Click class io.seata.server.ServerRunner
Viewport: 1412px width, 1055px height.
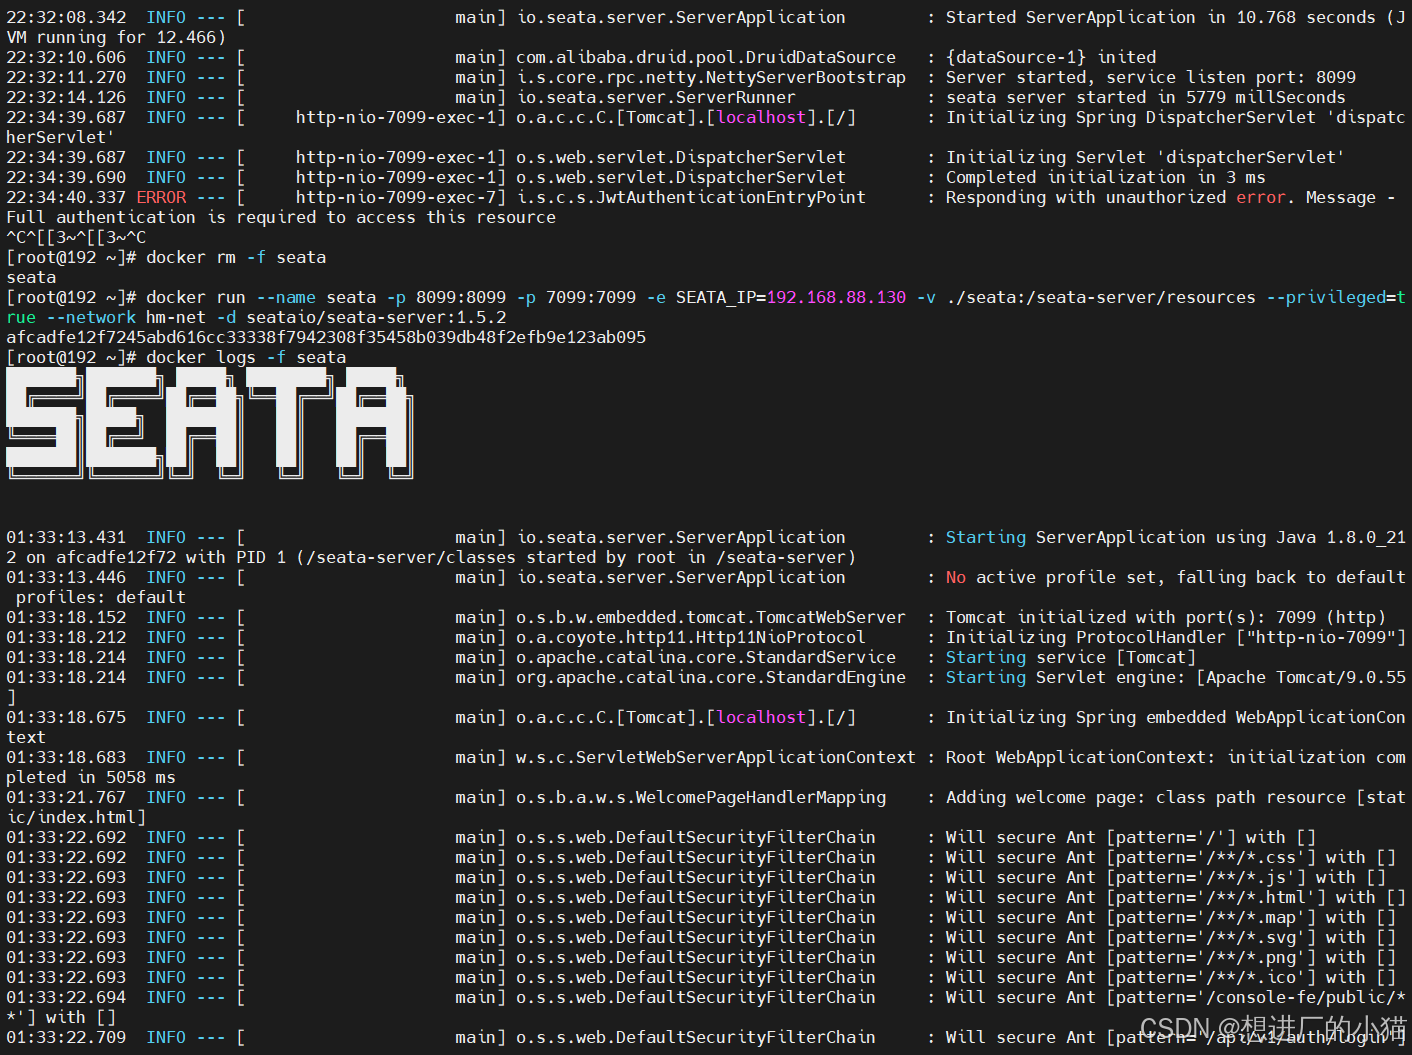pos(656,97)
